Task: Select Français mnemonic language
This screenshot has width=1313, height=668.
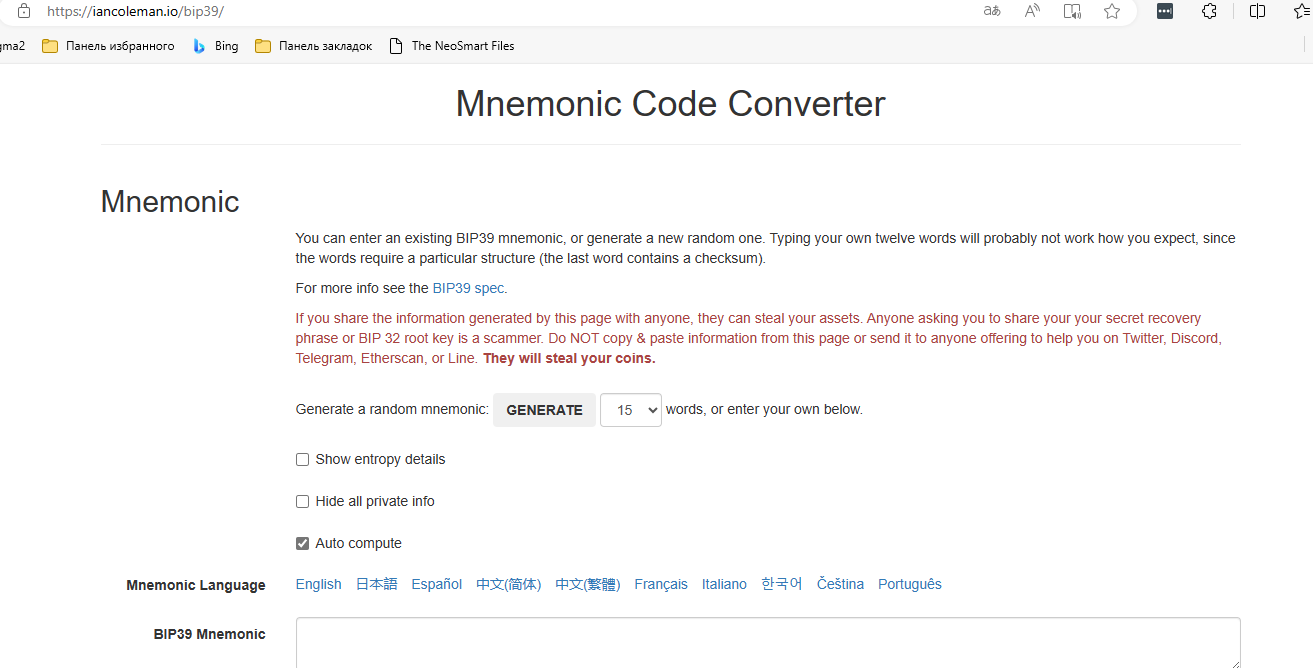Action: point(661,584)
